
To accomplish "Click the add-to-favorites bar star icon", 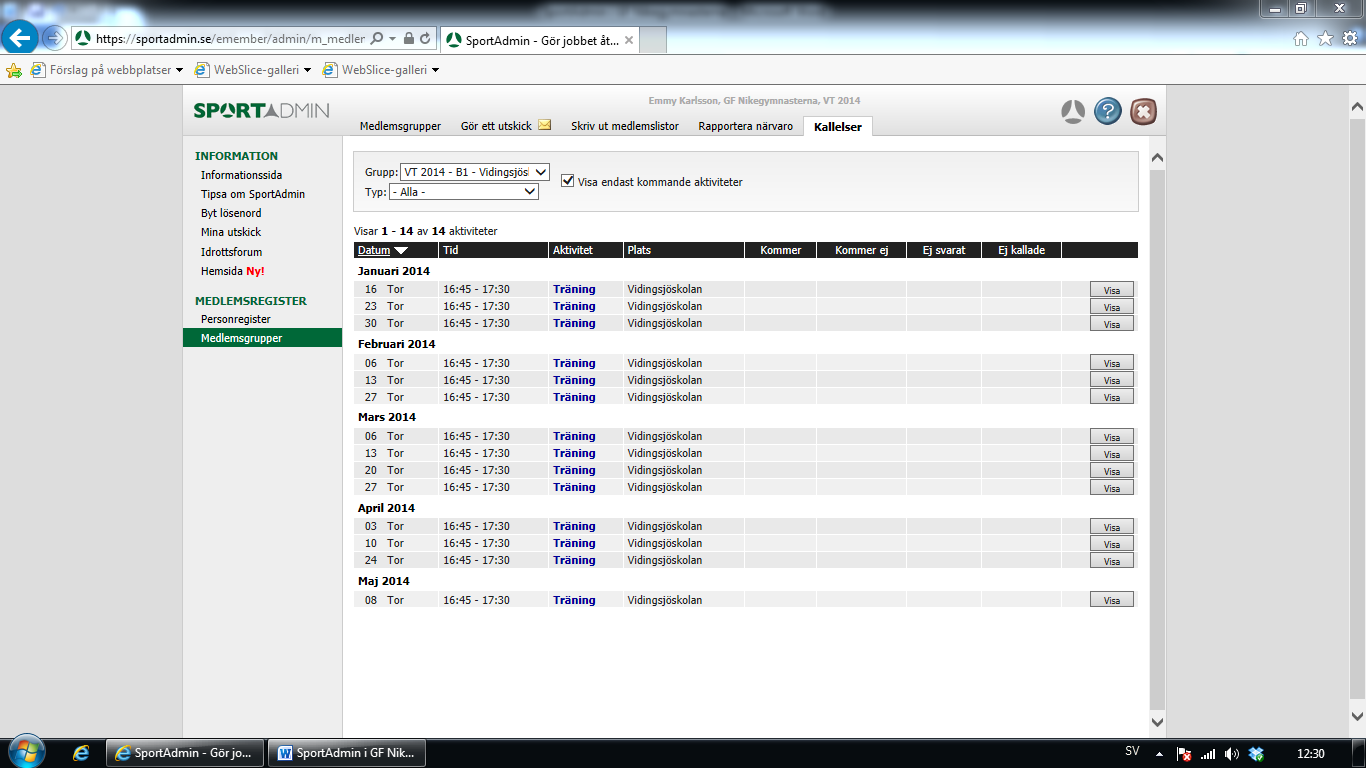I will tap(14, 70).
